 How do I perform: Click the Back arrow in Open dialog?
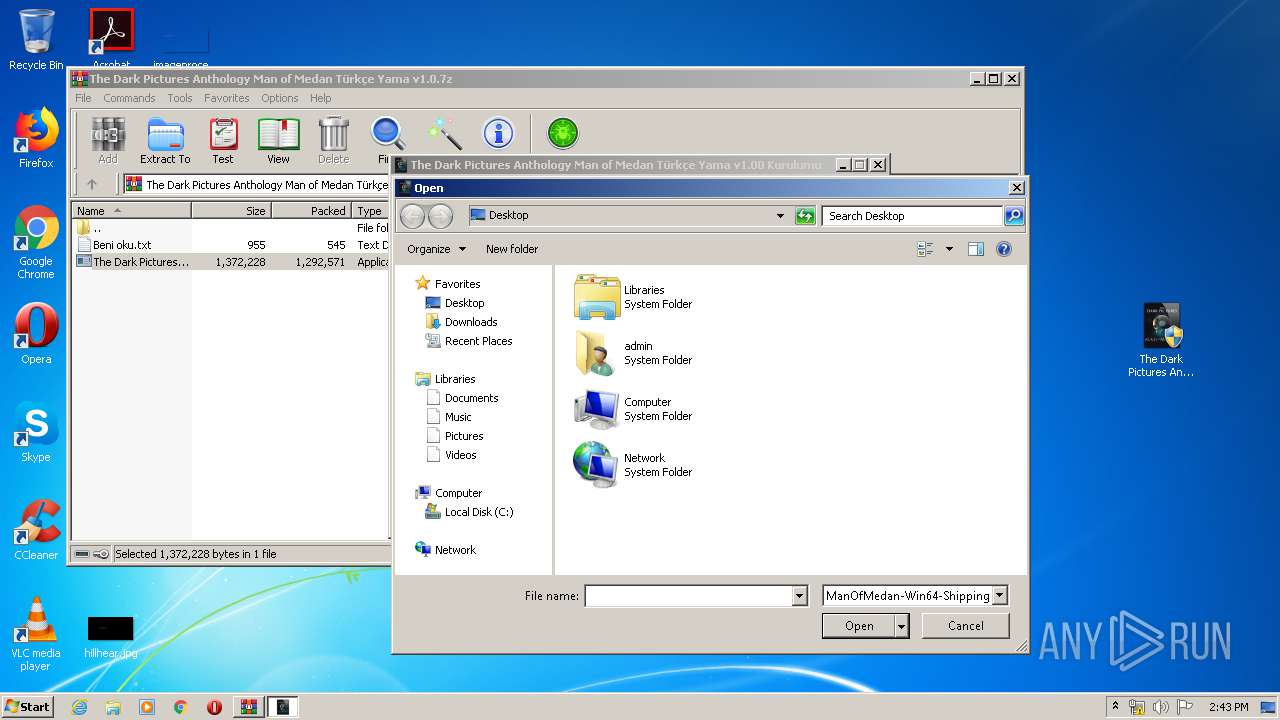click(x=413, y=216)
